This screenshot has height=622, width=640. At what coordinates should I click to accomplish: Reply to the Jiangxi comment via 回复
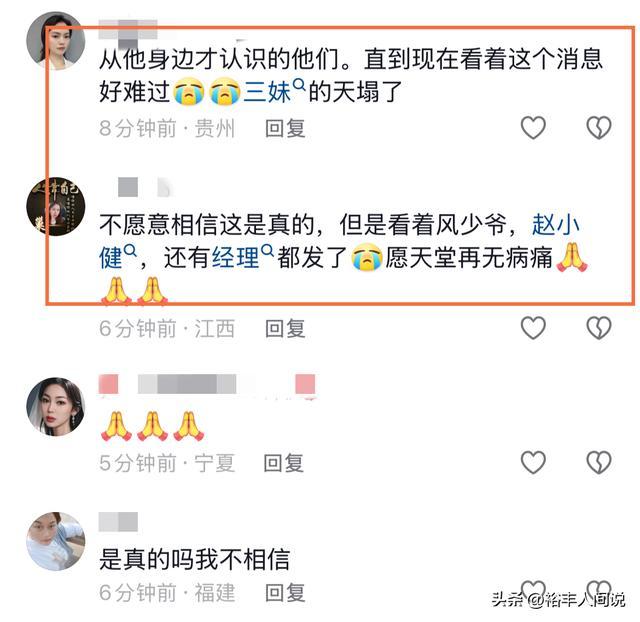tap(285, 329)
